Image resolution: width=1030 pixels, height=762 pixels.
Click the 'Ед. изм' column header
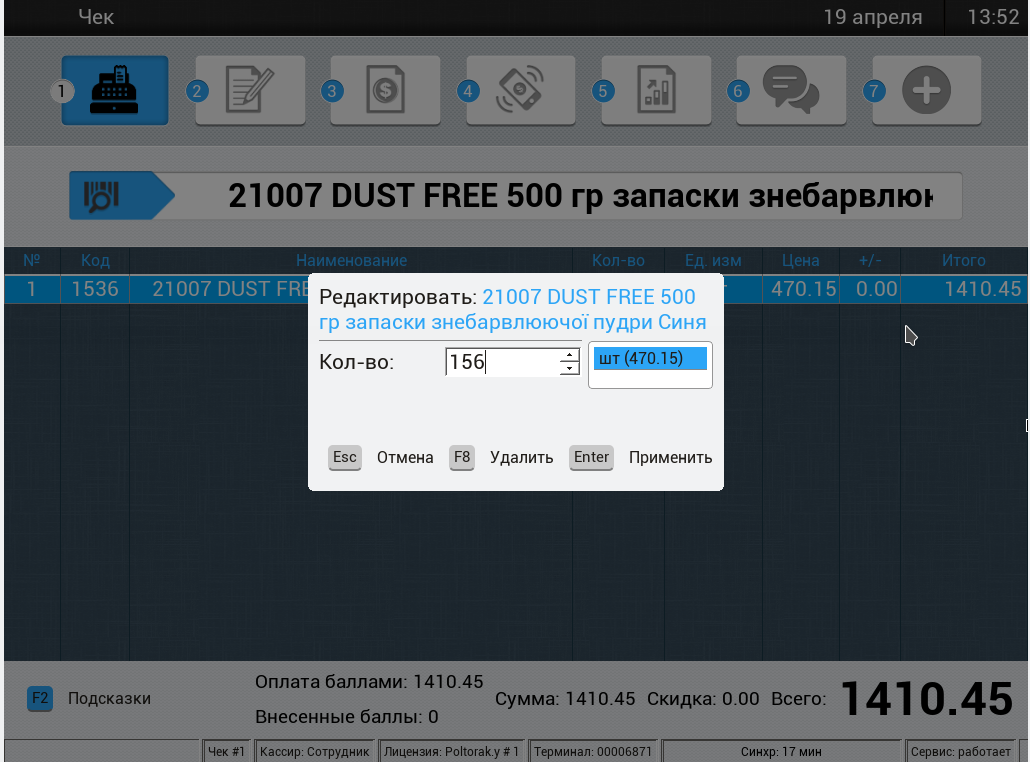click(713, 261)
